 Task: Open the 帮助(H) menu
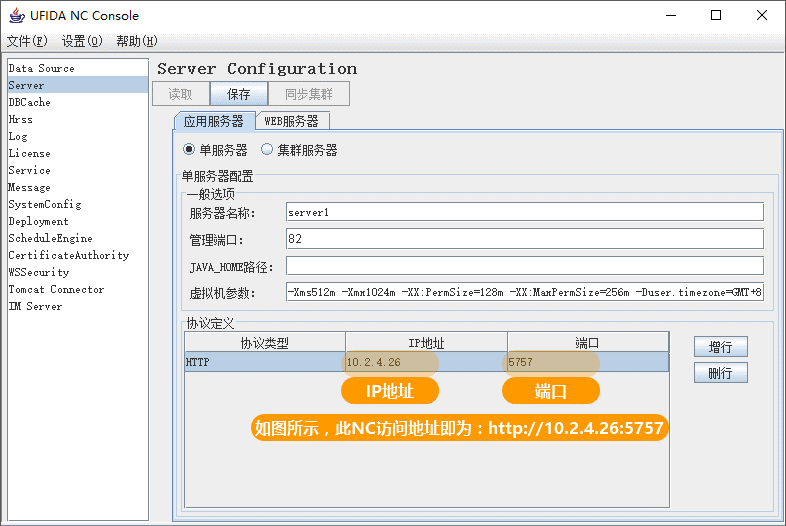point(137,41)
